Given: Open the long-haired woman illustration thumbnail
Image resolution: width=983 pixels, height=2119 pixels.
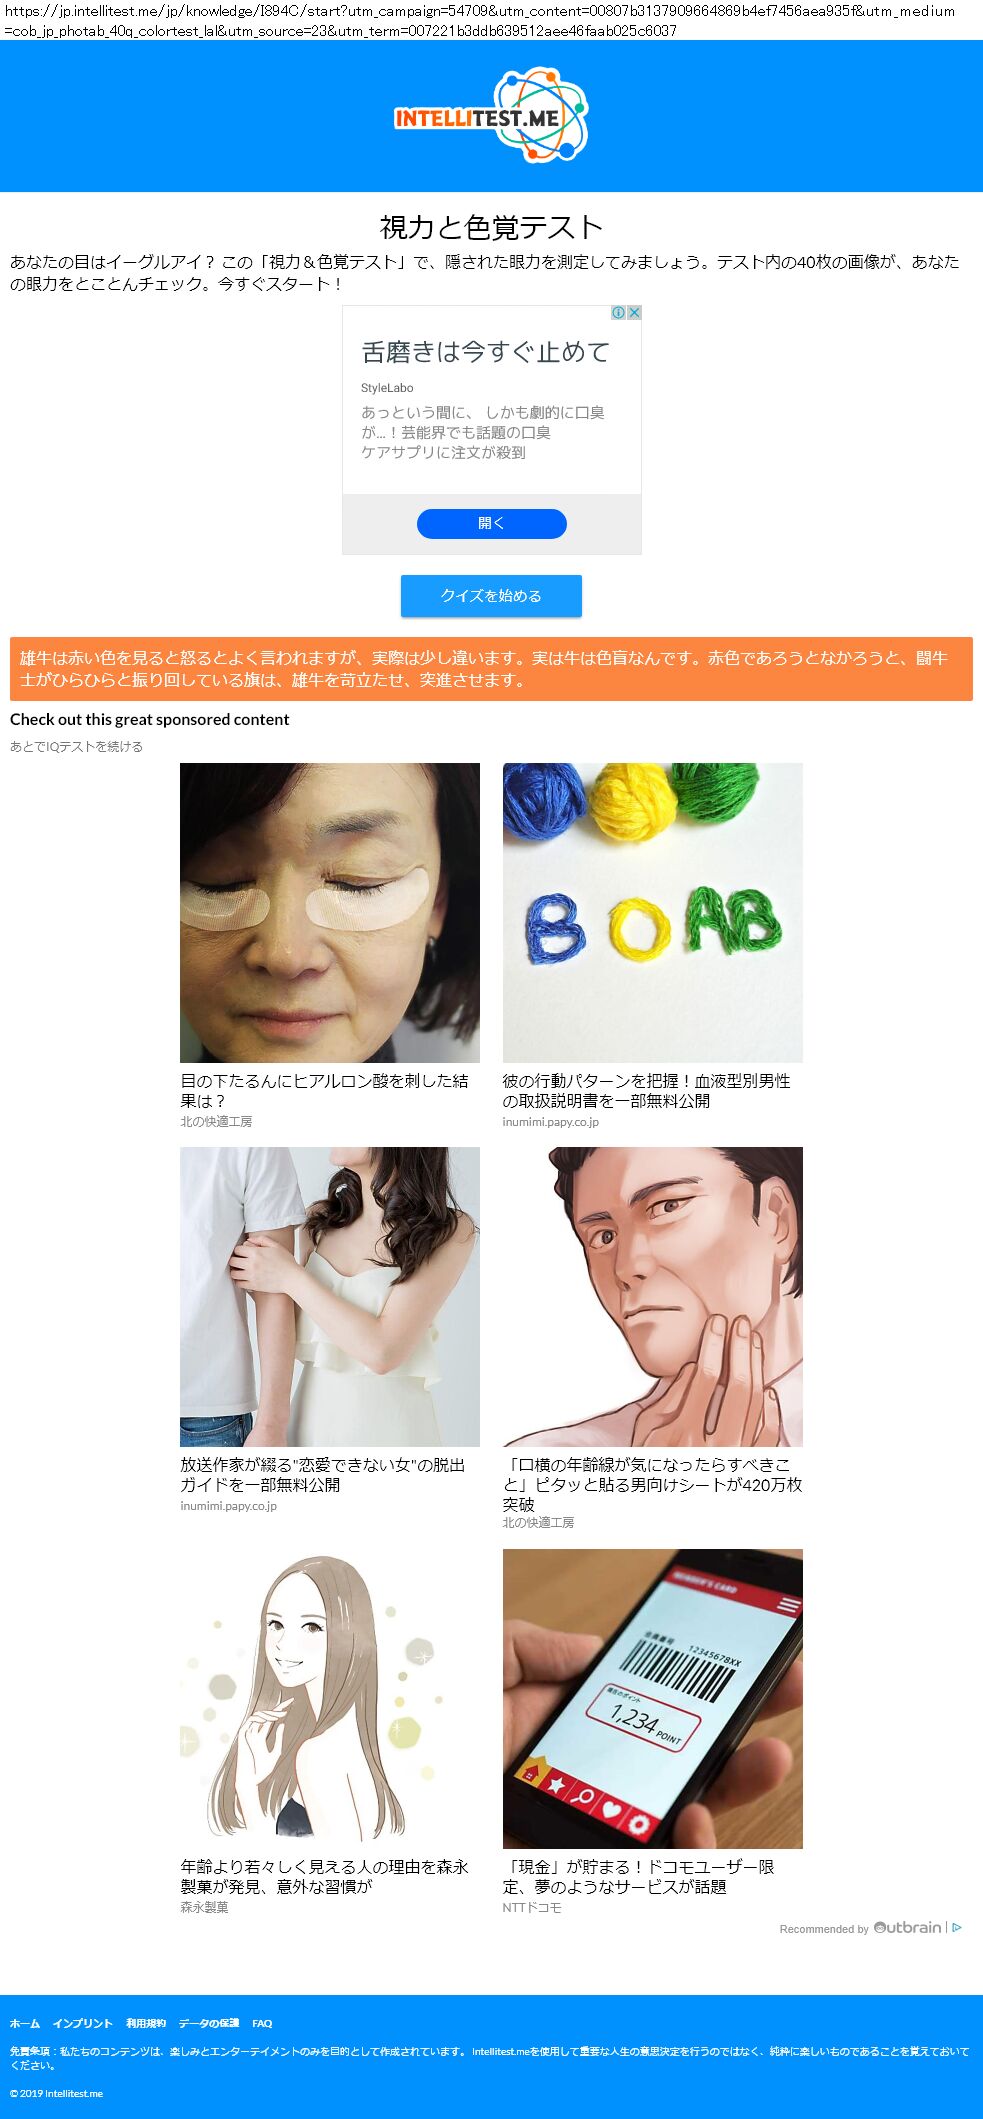Looking at the screenshot, I should pos(330,1699).
